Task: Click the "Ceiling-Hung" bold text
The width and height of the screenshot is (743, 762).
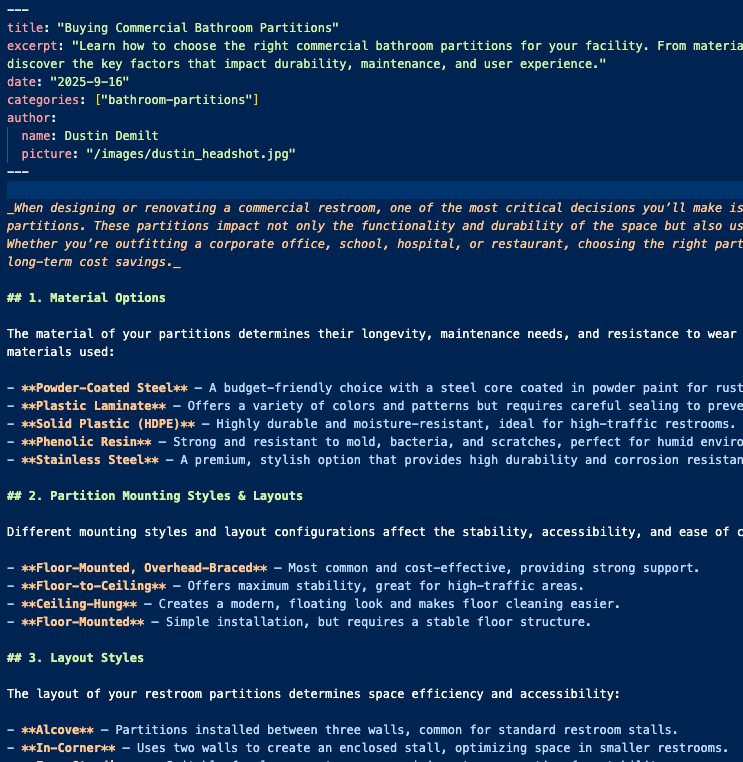Action: 79,603
